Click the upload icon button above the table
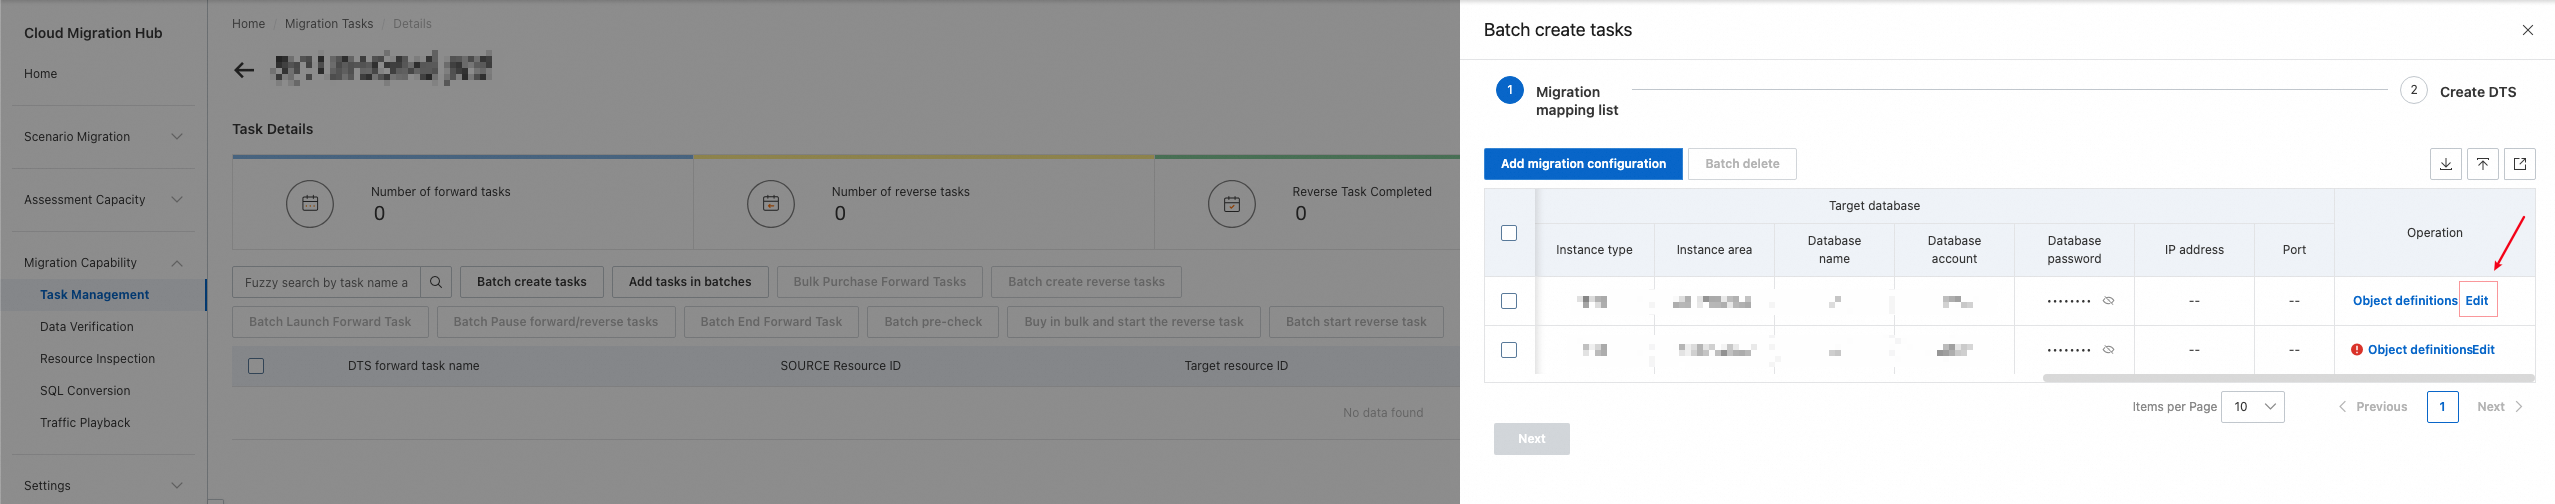The image size is (2555, 504). pyautogui.click(x=2483, y=164)
